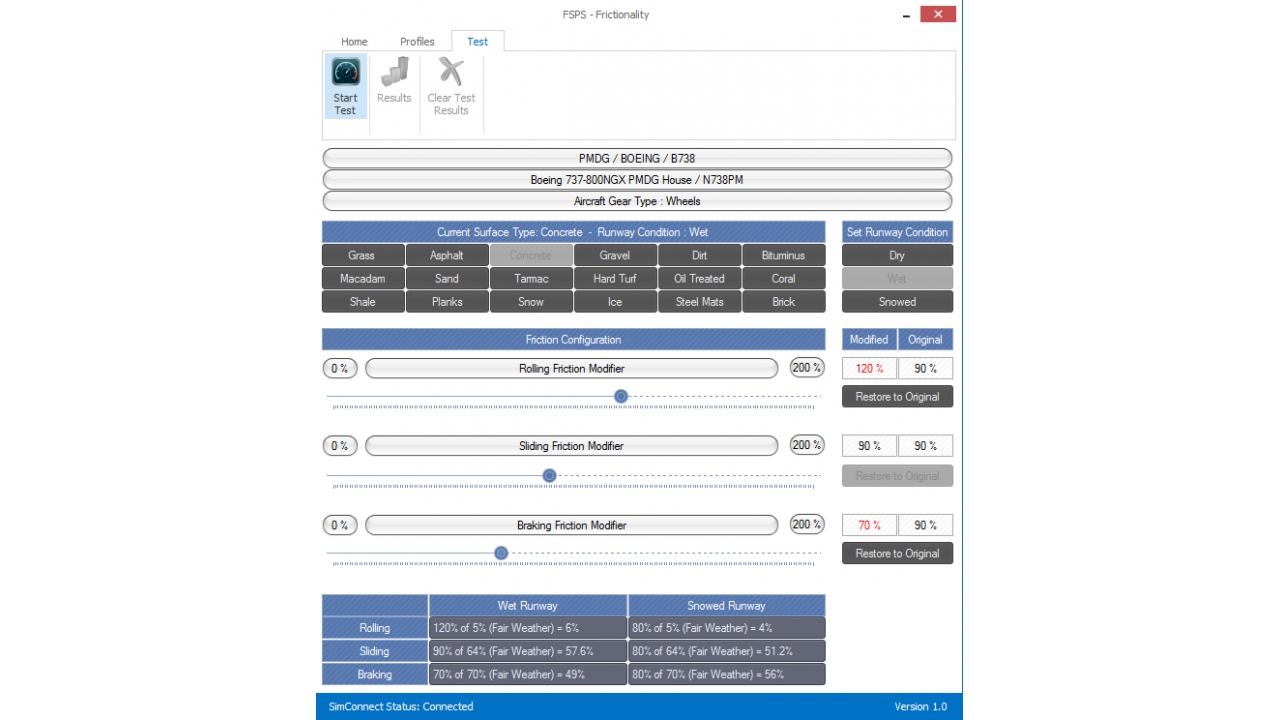Click the Version 1.0 status text
Screen dimensions: 1280x720
tap(920, 706)
